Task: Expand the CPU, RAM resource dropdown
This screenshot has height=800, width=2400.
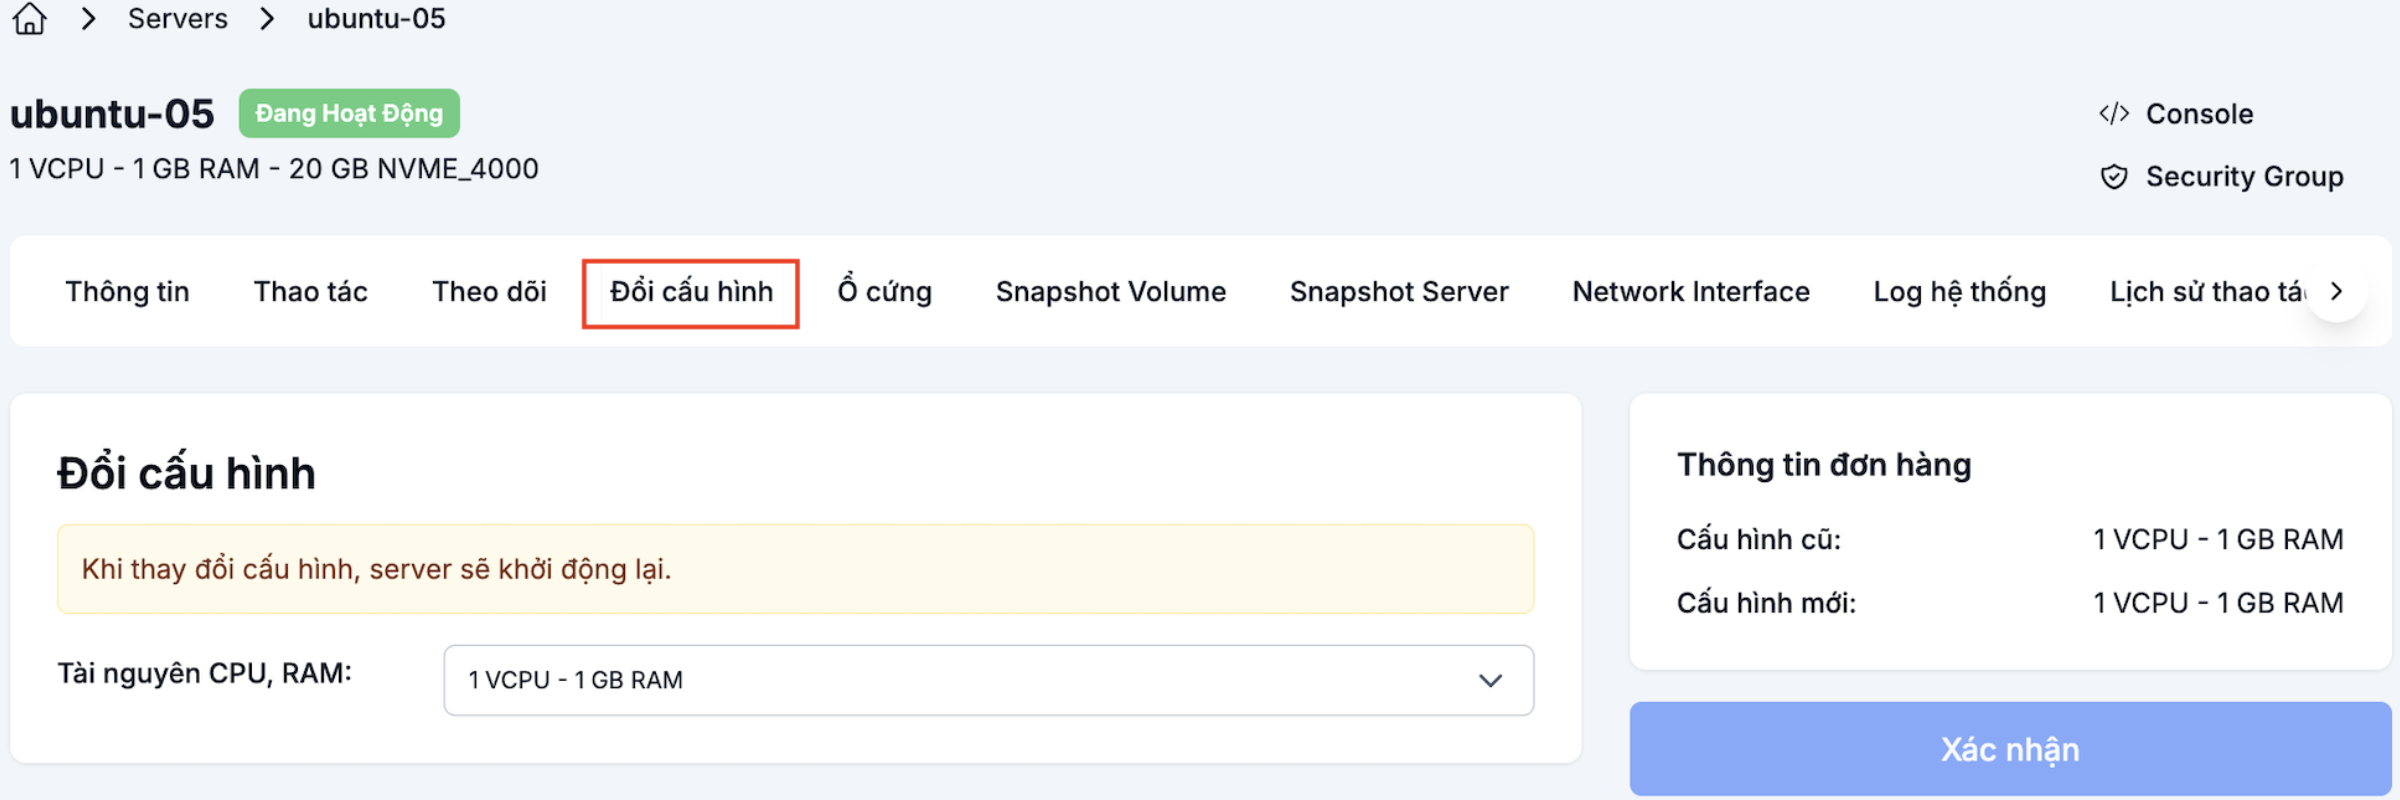Action: (x=988, y=680)
